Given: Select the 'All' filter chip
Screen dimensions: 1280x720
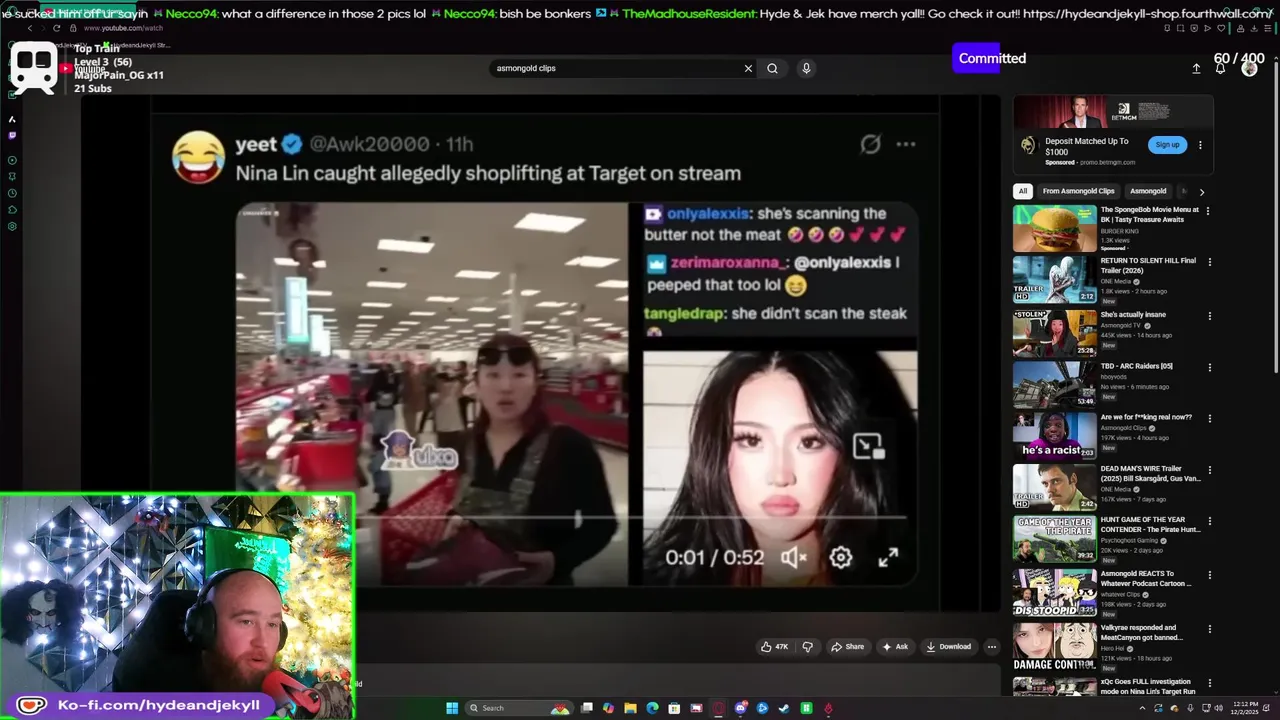Looking at the screenshot, I should 1022,191.
